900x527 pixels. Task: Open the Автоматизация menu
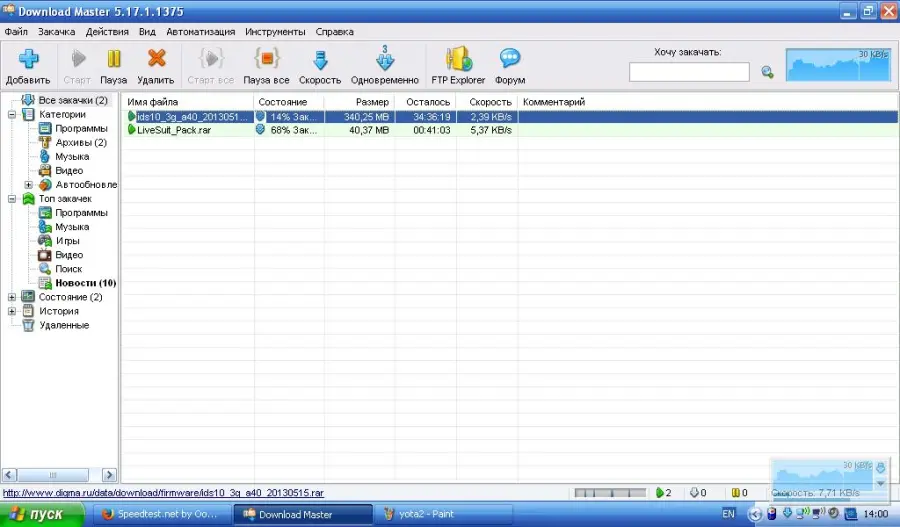201,32
